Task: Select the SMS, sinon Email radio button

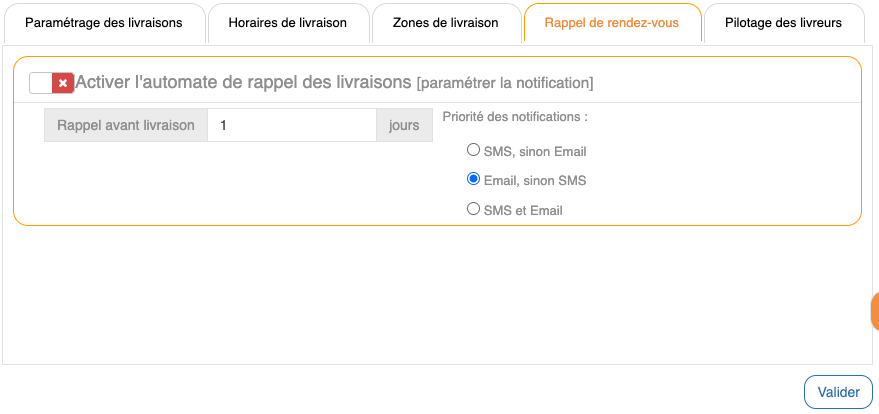Action: (474, 151)
